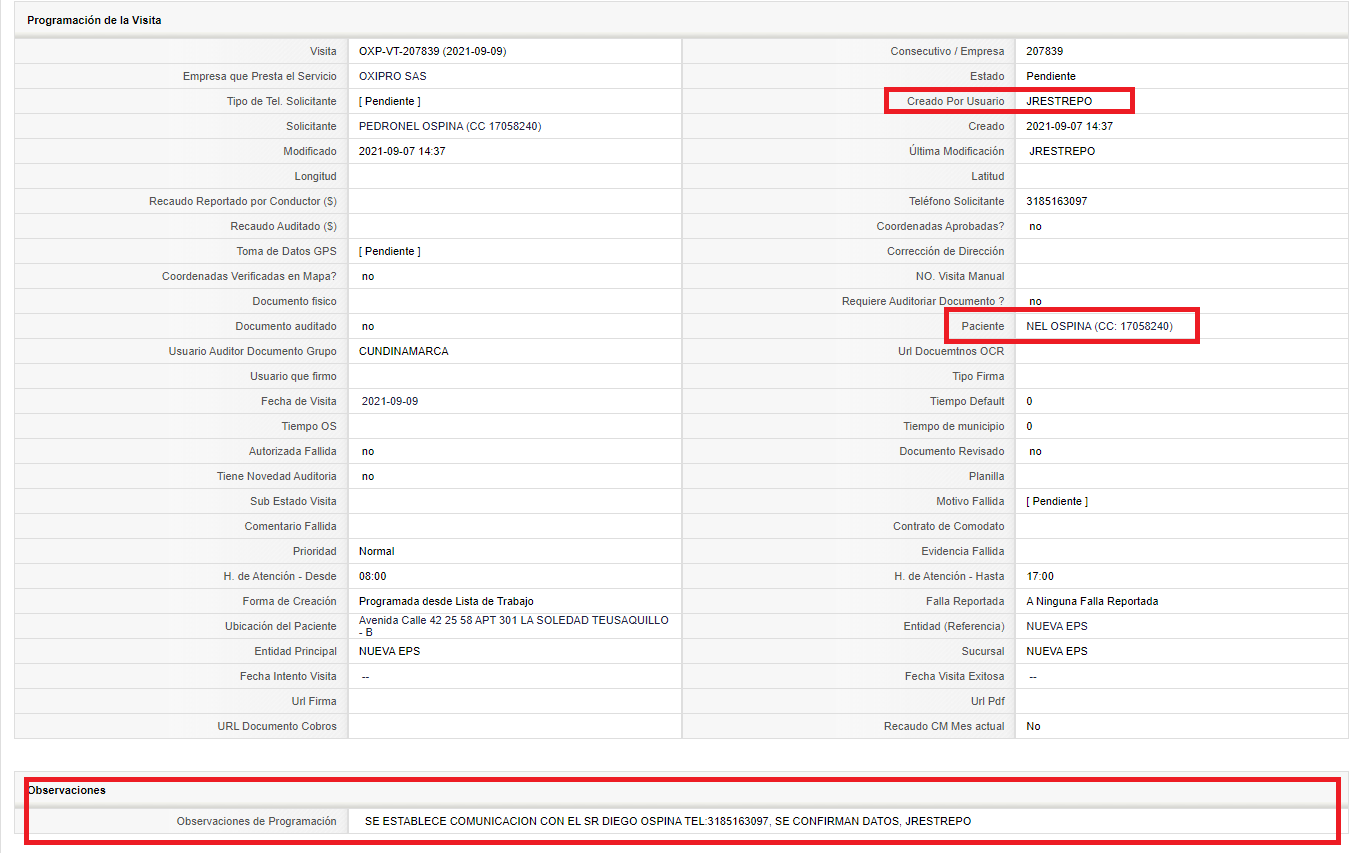The image size is (1352, 853).
Task: Click Requiere Auditoriar Documento ? value no
Action: pos(1036,301)
